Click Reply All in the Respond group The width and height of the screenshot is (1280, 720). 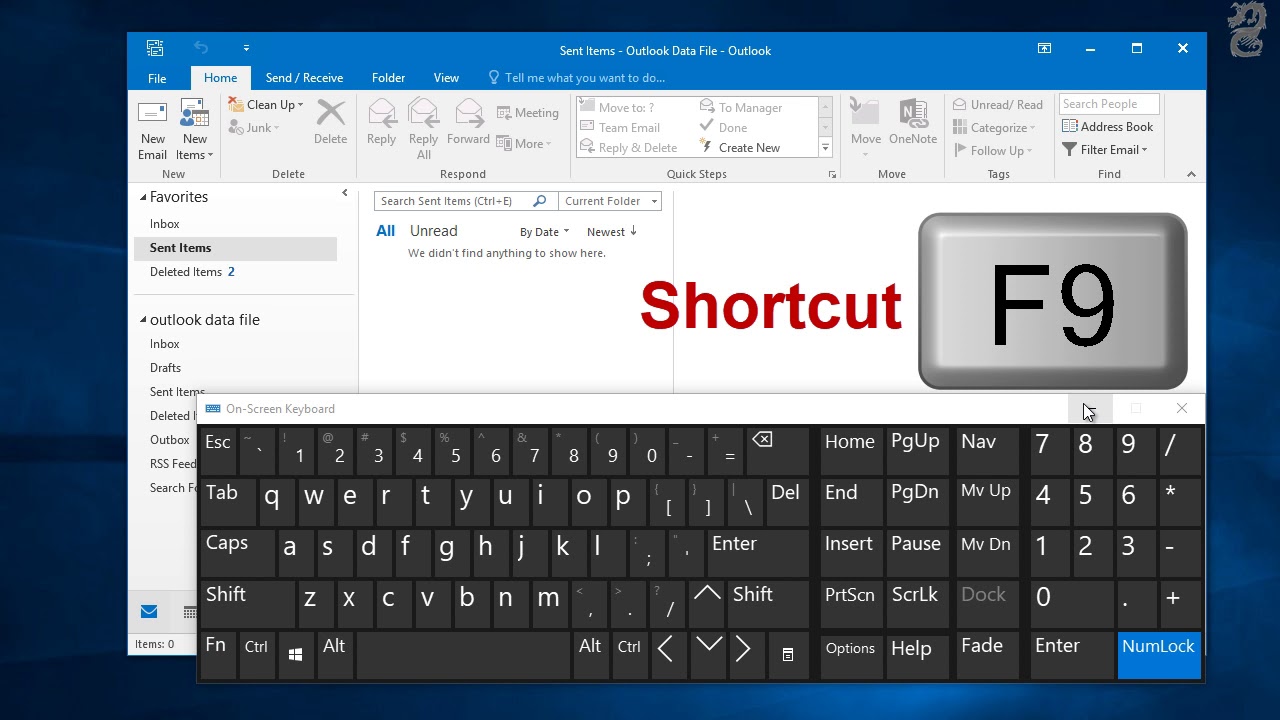(x=424, y=129)
